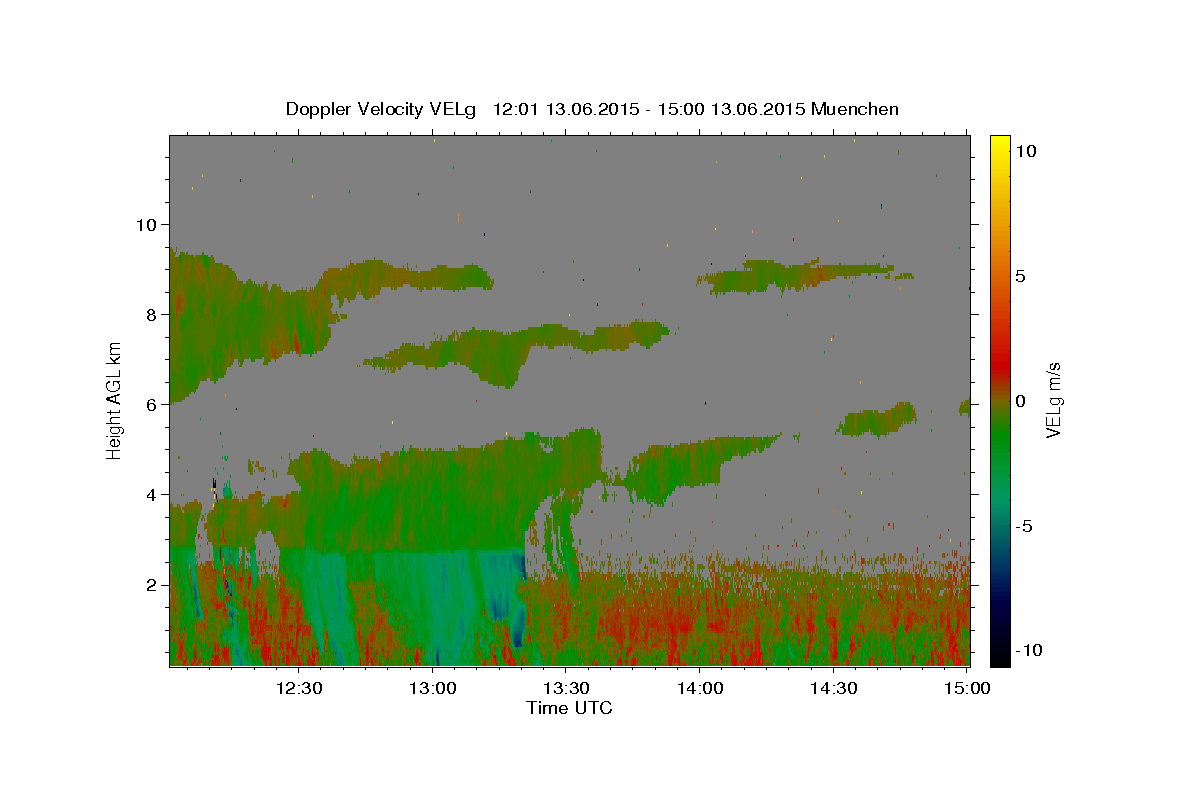1200x800 pixels.
Task: Click the colorbar value 5
Action: 1020,275
